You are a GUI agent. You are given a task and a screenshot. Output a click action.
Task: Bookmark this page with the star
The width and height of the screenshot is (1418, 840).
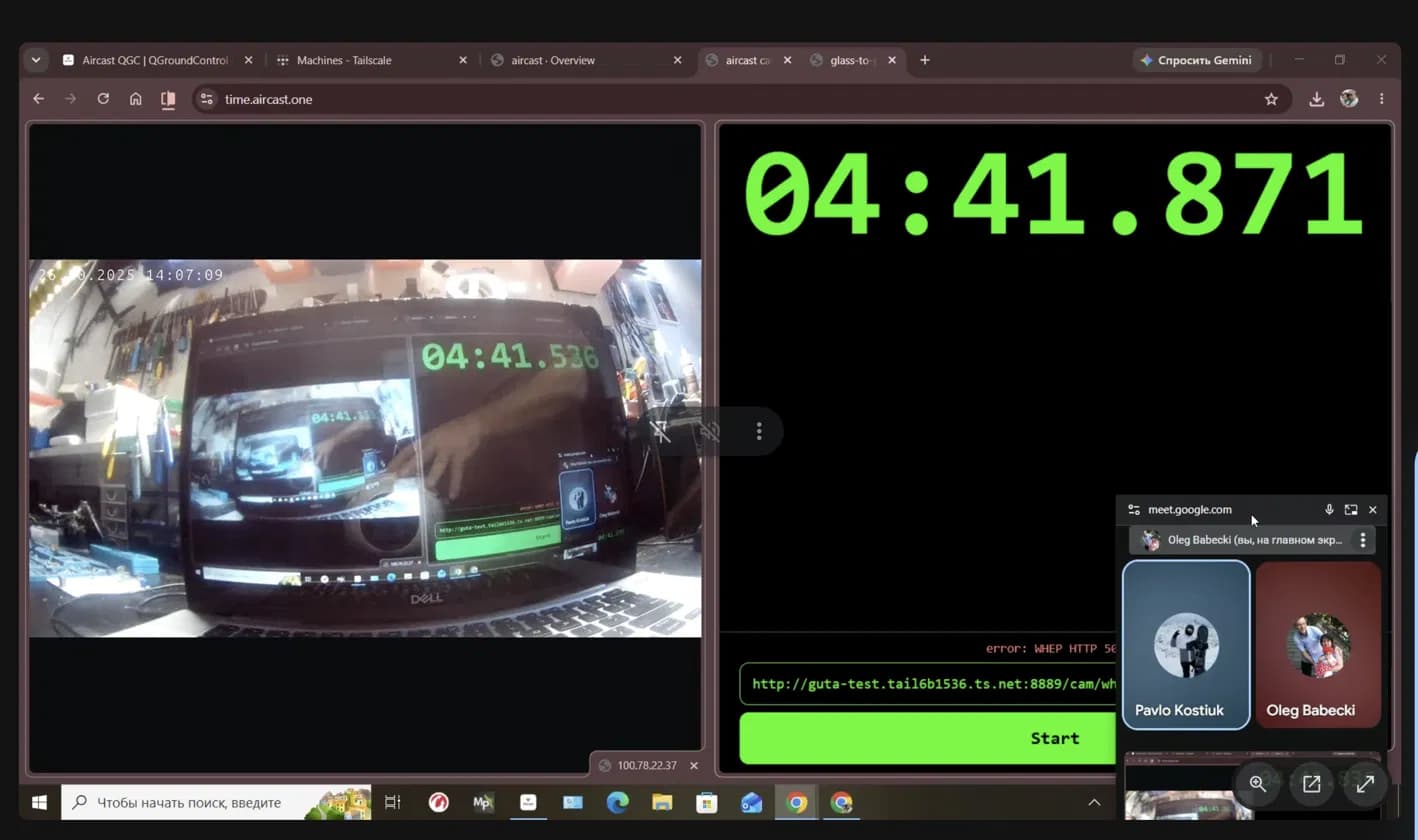(1271, 99)
